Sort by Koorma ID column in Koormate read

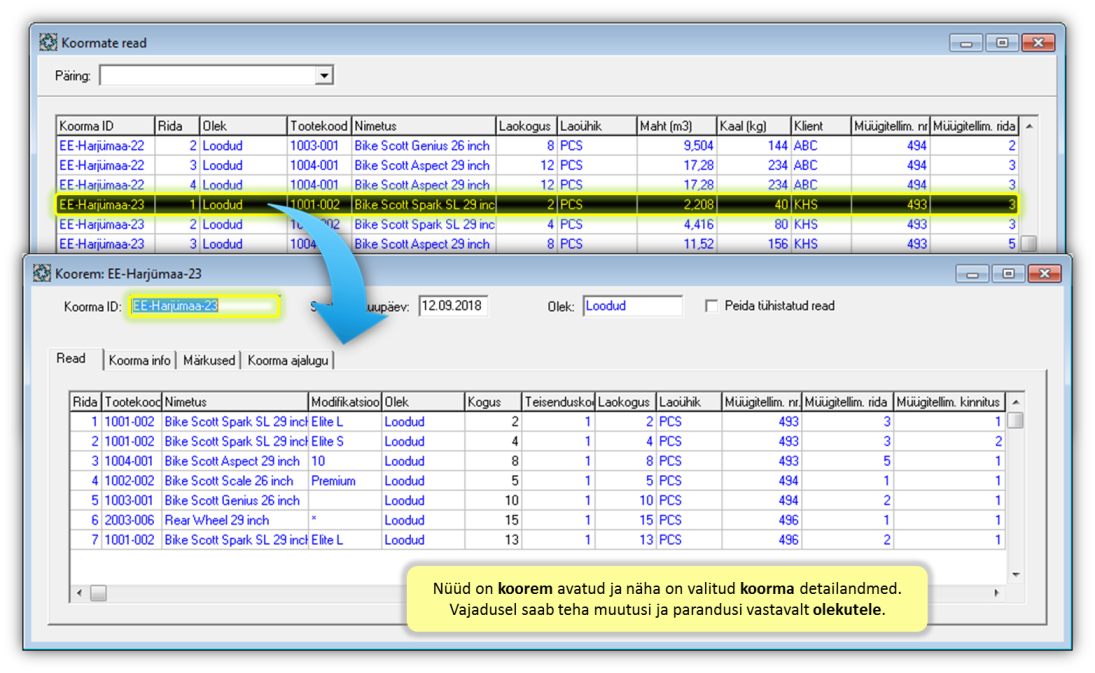105,126
